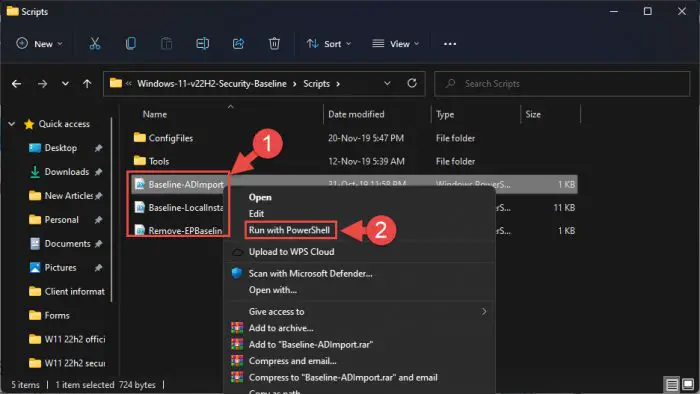This screenshot has width=700, height=394.
Task: Open the View dropdown menu
Action: (396, 44)
